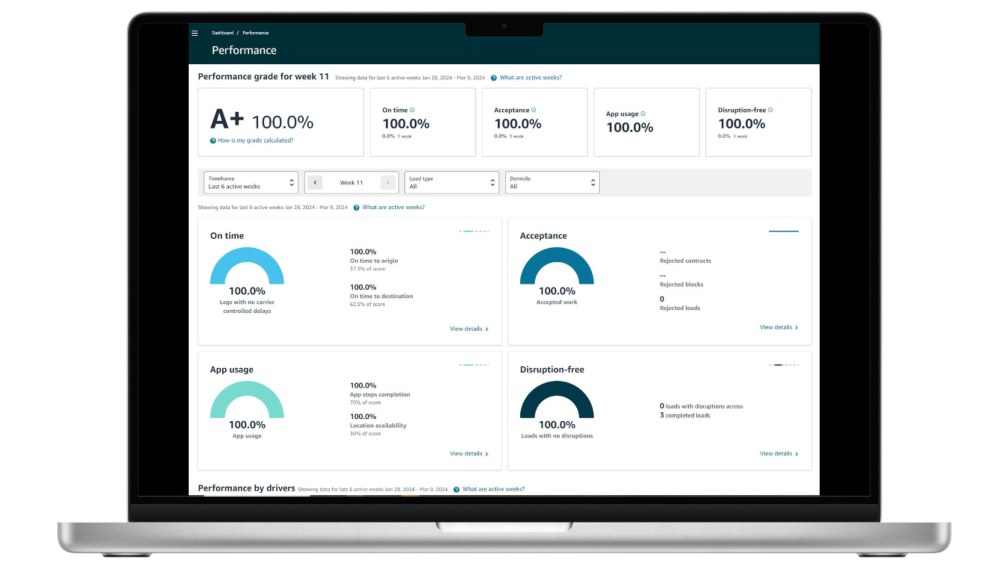Go to next week using right arrow

click(388, 183)
